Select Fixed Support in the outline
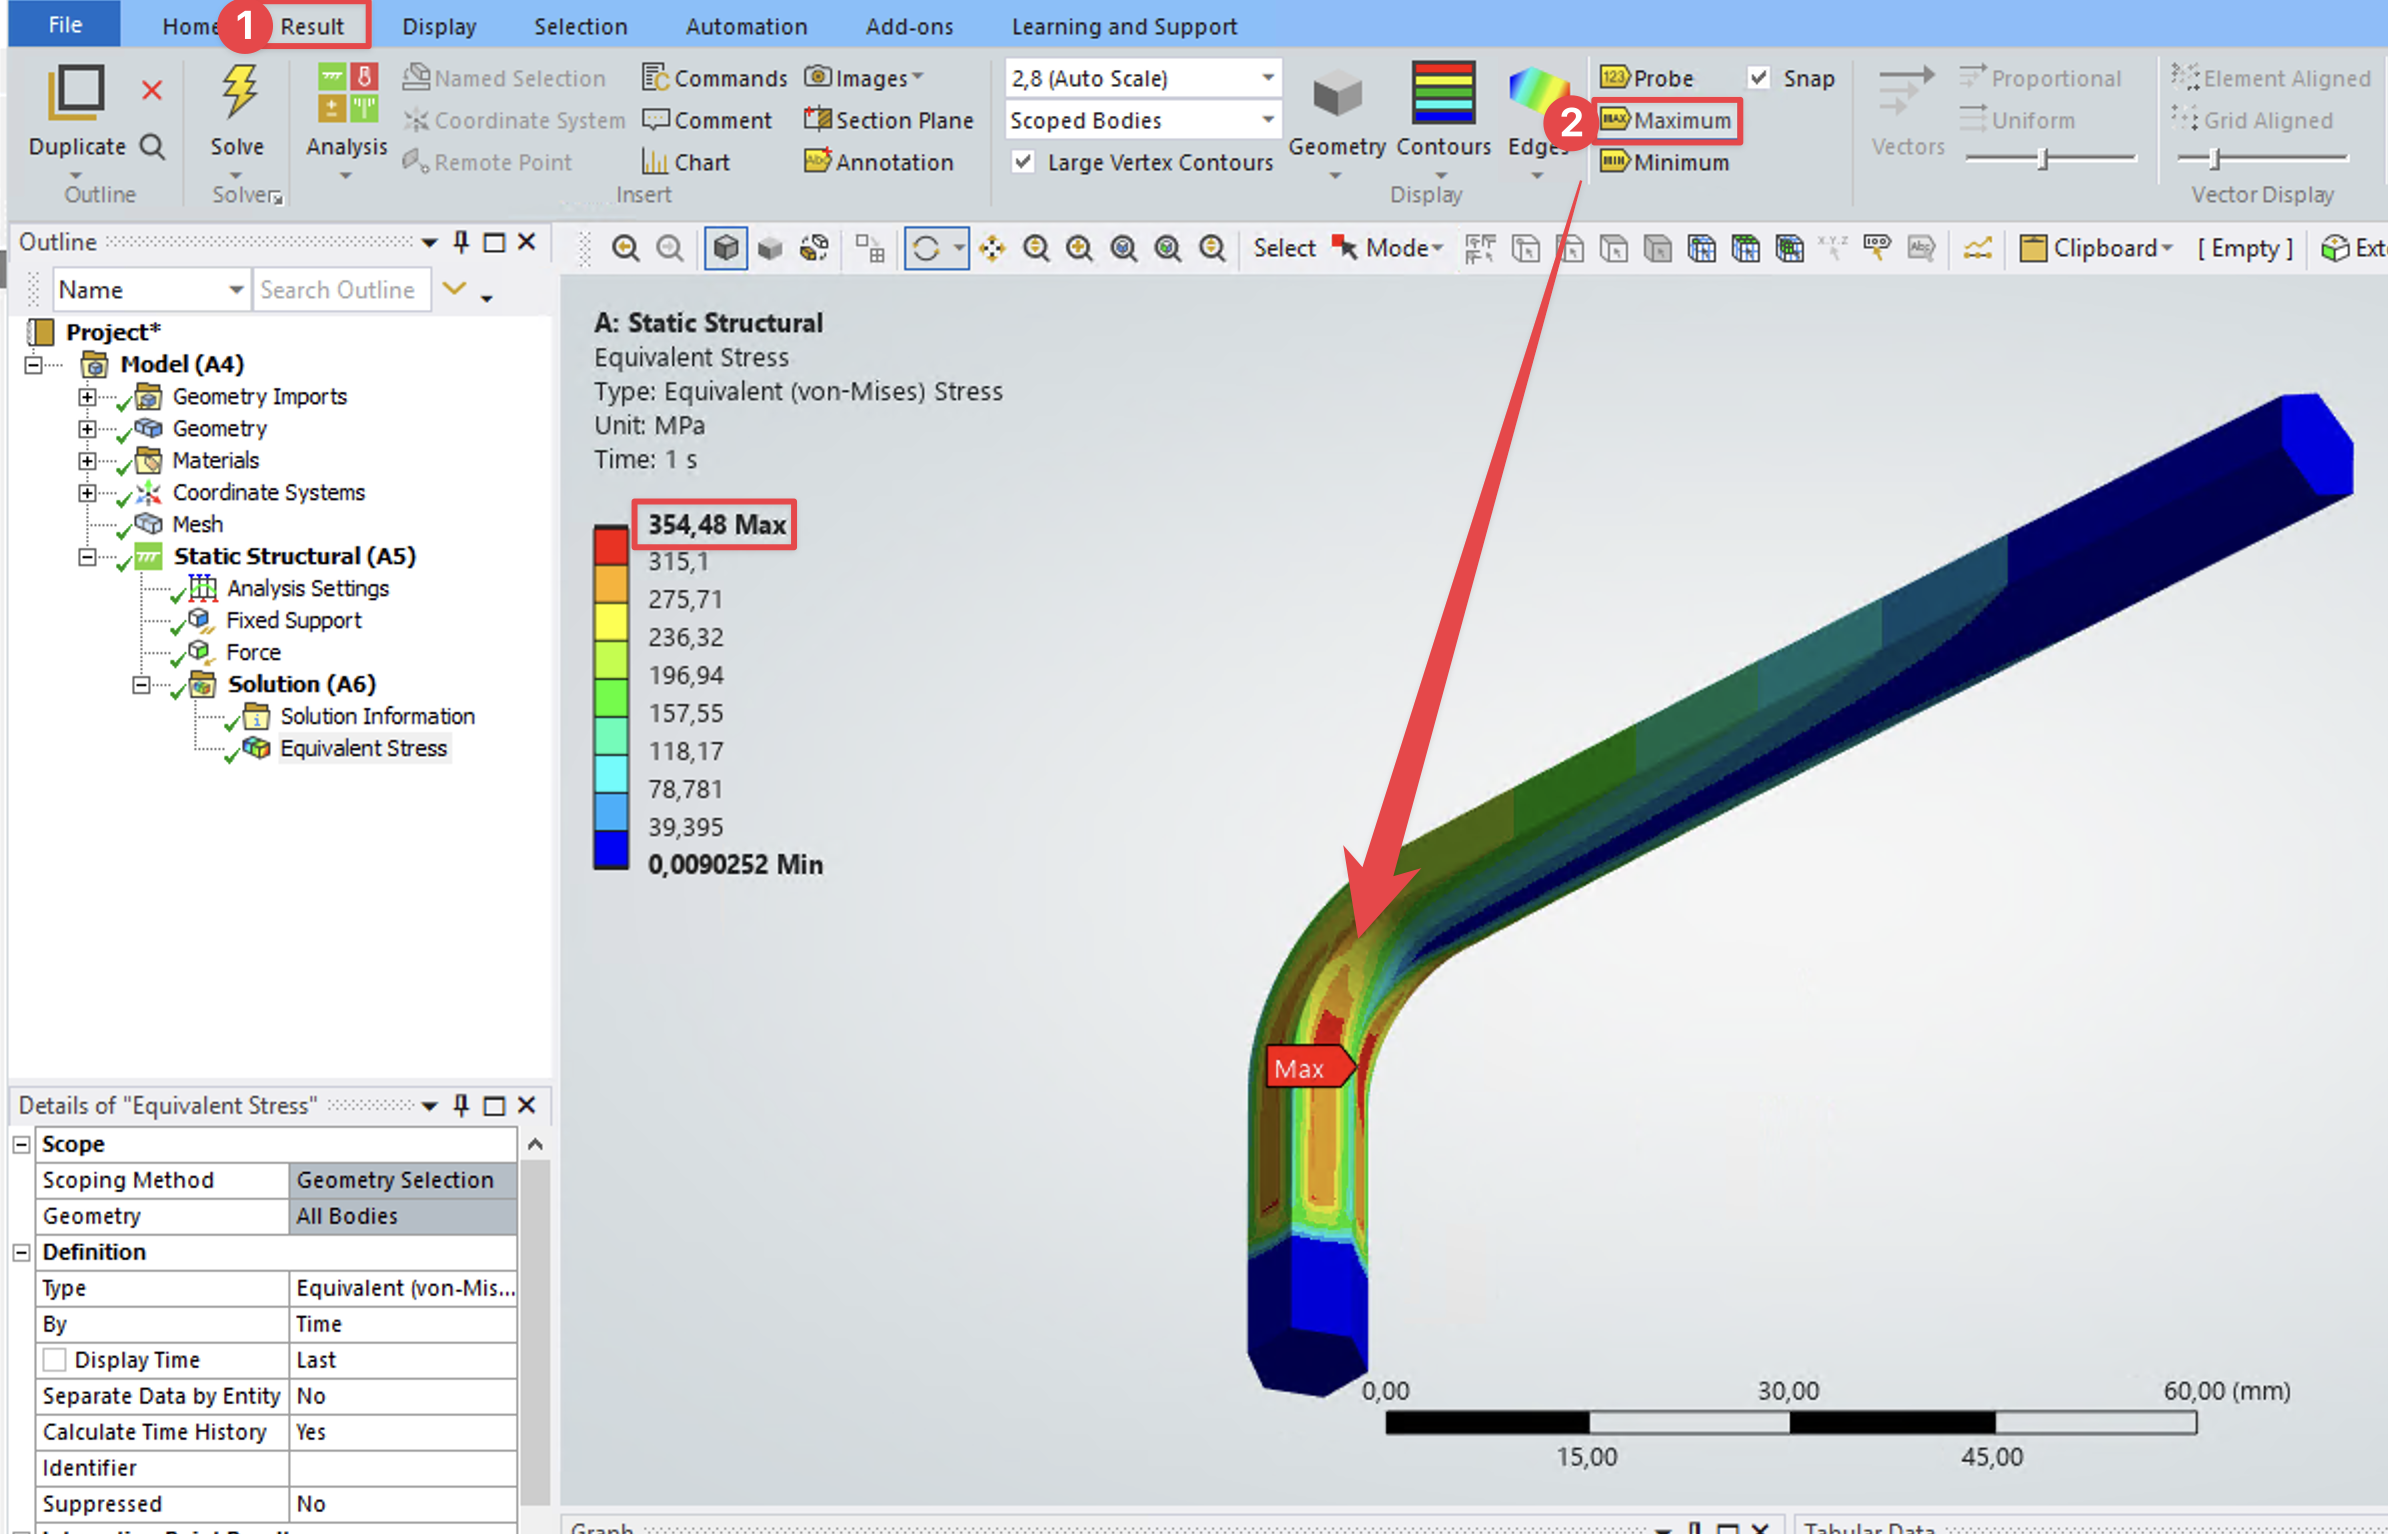The width and height of the screenshot is (2388, 1534). pyautogui.click(x=293, y=620)
